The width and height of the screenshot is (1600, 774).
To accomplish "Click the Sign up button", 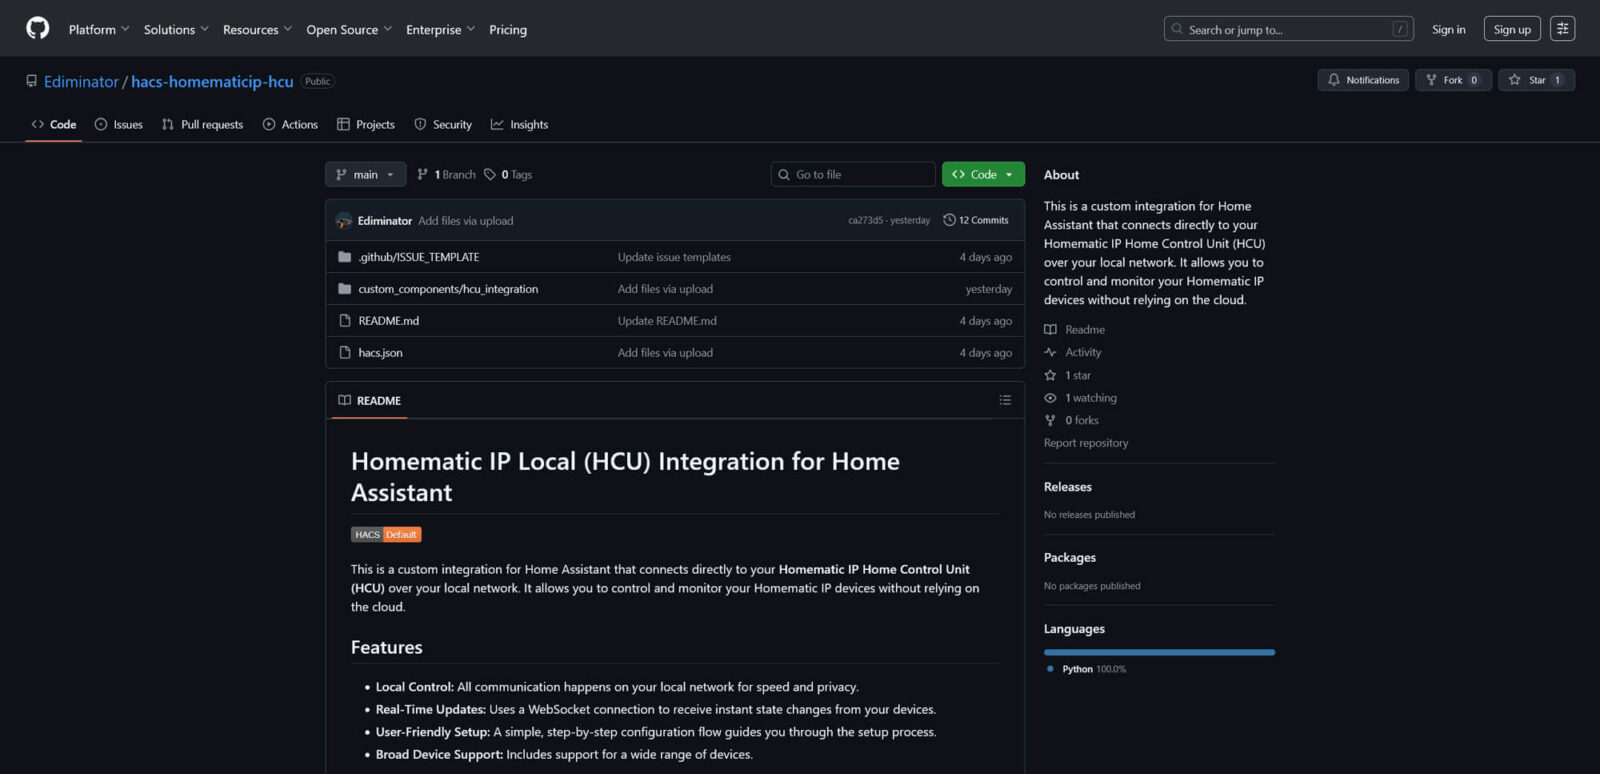I will pyautogui.click(x=1511, y=30).
